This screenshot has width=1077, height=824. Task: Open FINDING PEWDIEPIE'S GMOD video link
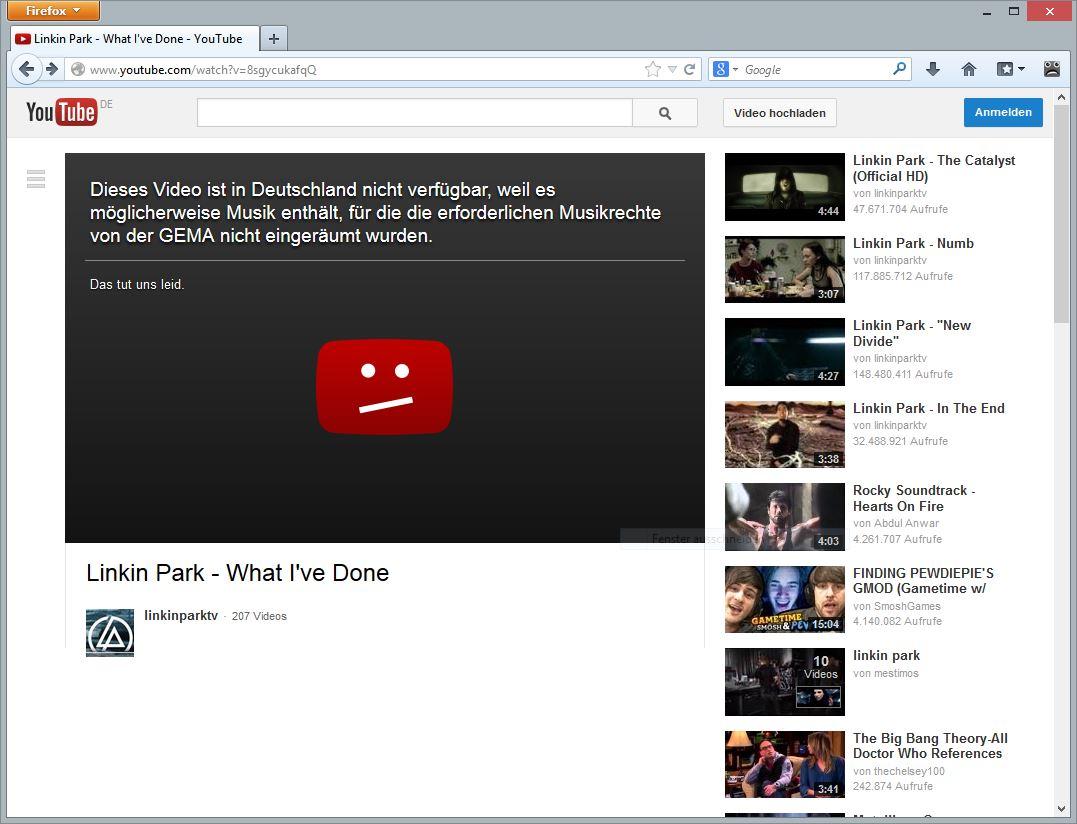923,581
